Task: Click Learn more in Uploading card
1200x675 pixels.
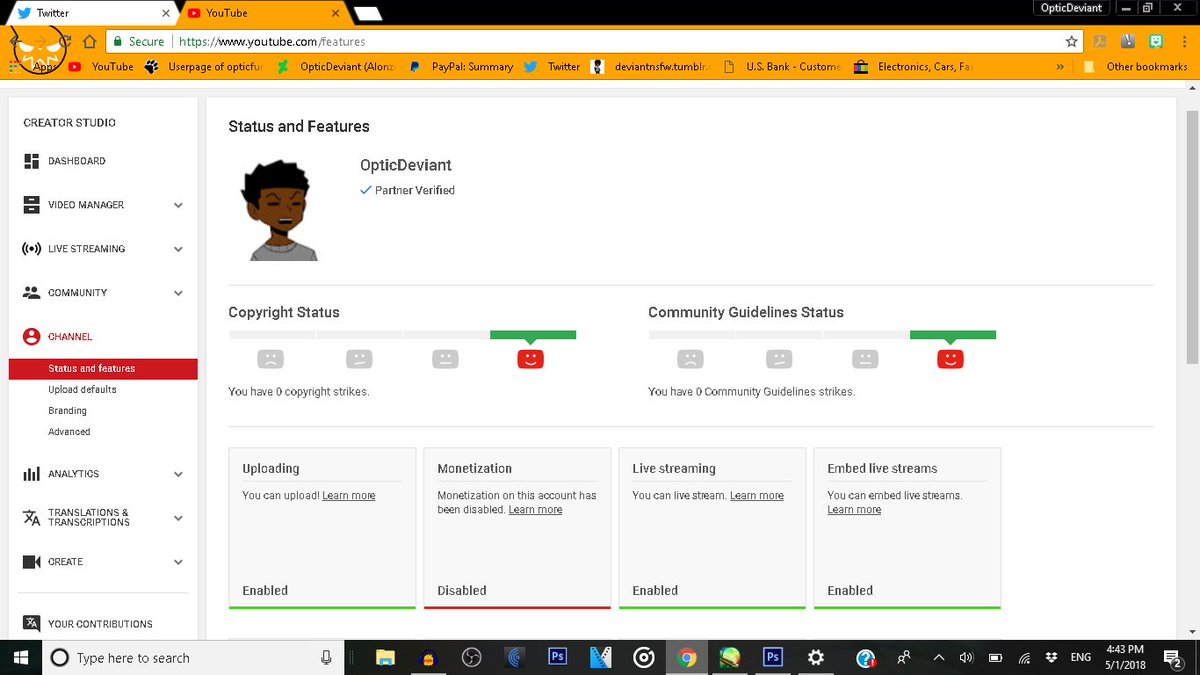Action: point(349,496)
